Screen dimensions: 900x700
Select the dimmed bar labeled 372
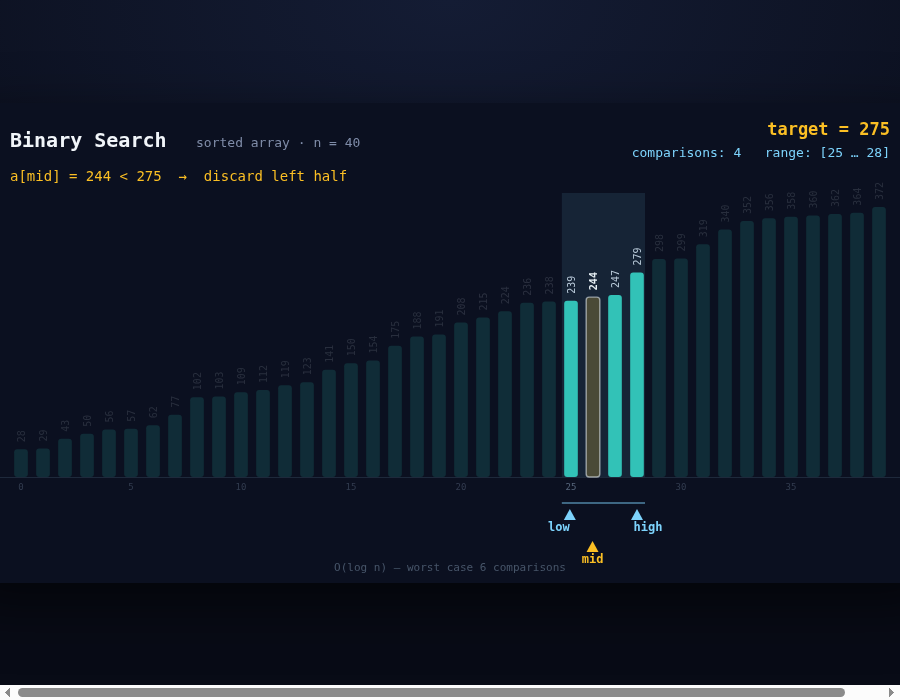[879, 342]
